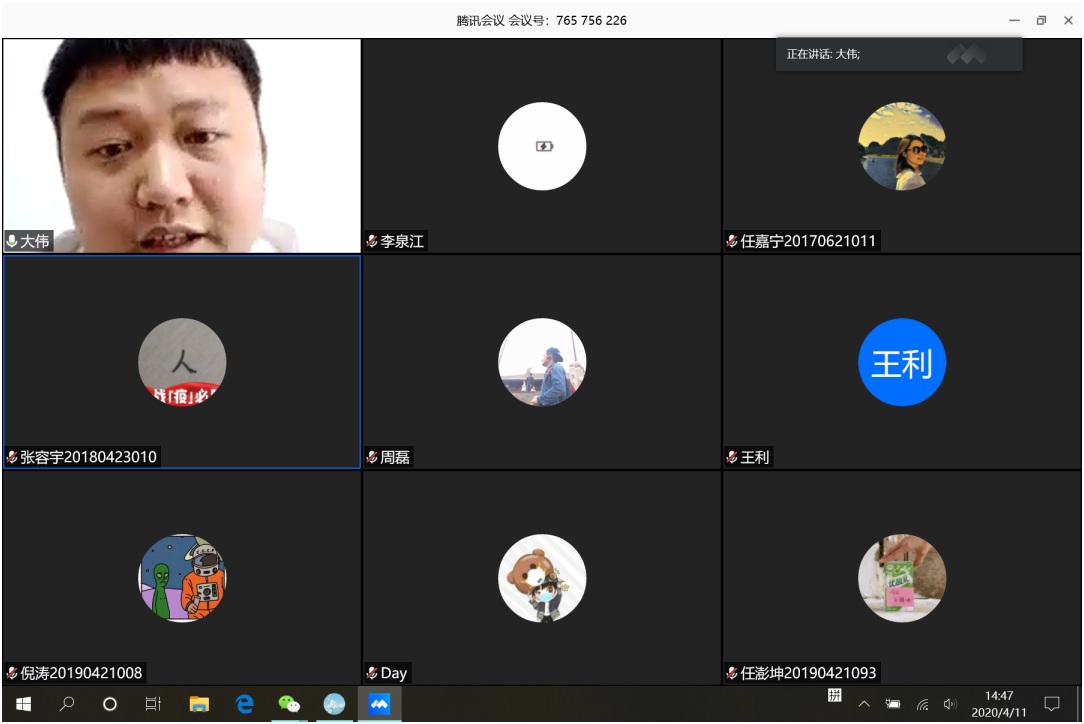Click the clock showing 14:47
Image resolution: width=1084 pixels, height=724 pixels.
pos(998,704)
